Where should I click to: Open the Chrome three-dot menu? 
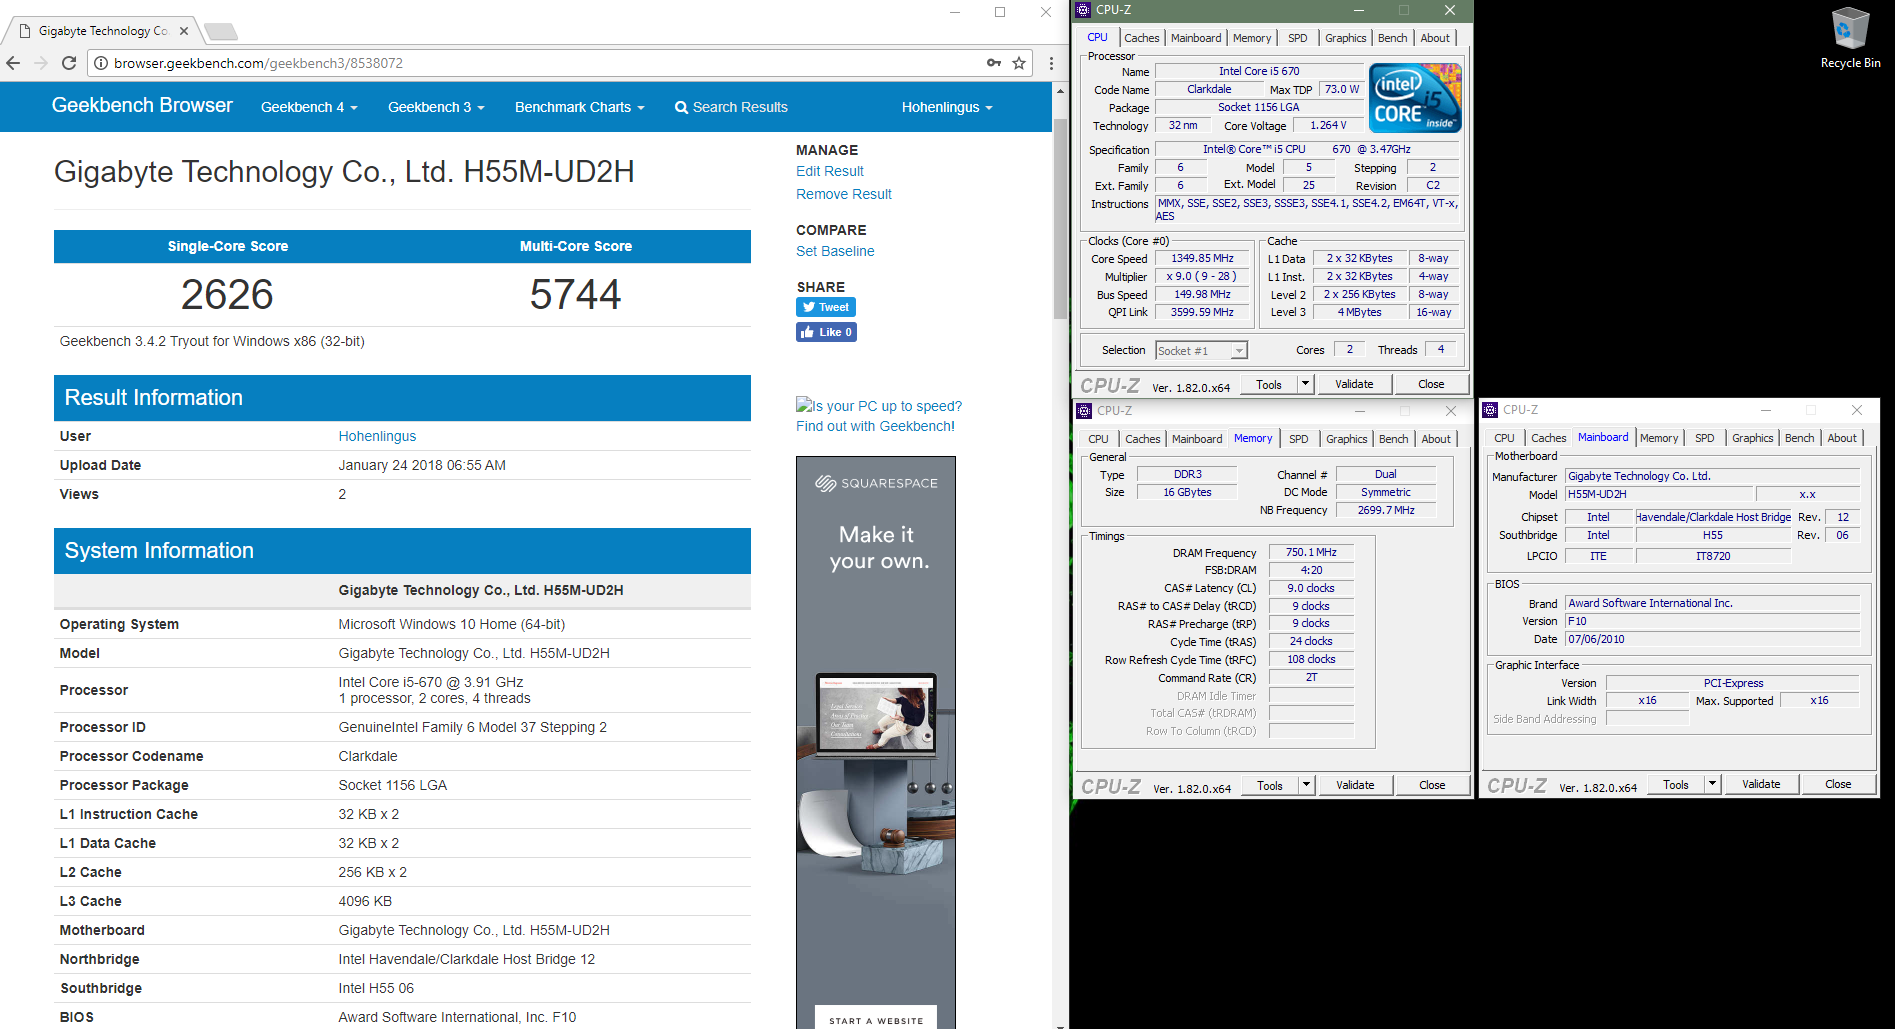pos(1051,63)
